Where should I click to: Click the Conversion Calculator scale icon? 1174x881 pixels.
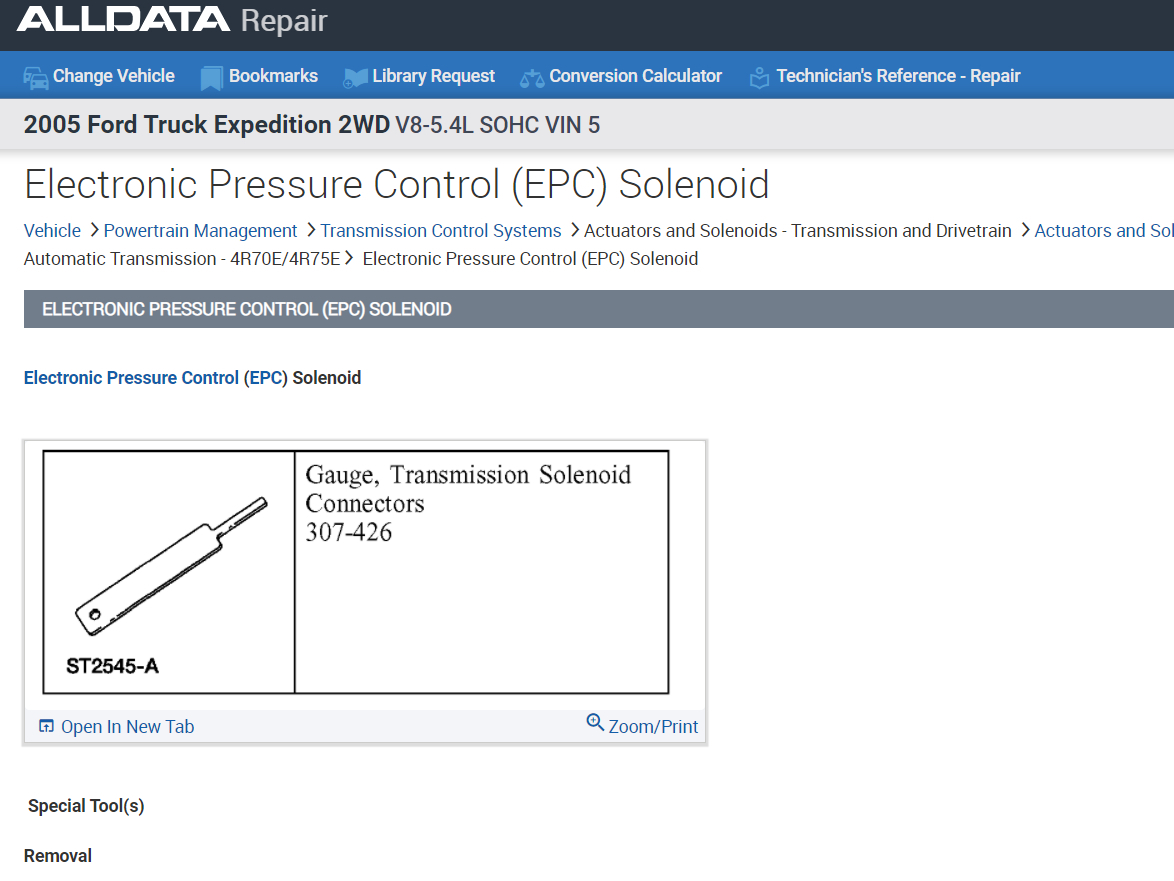coord(532,77)
